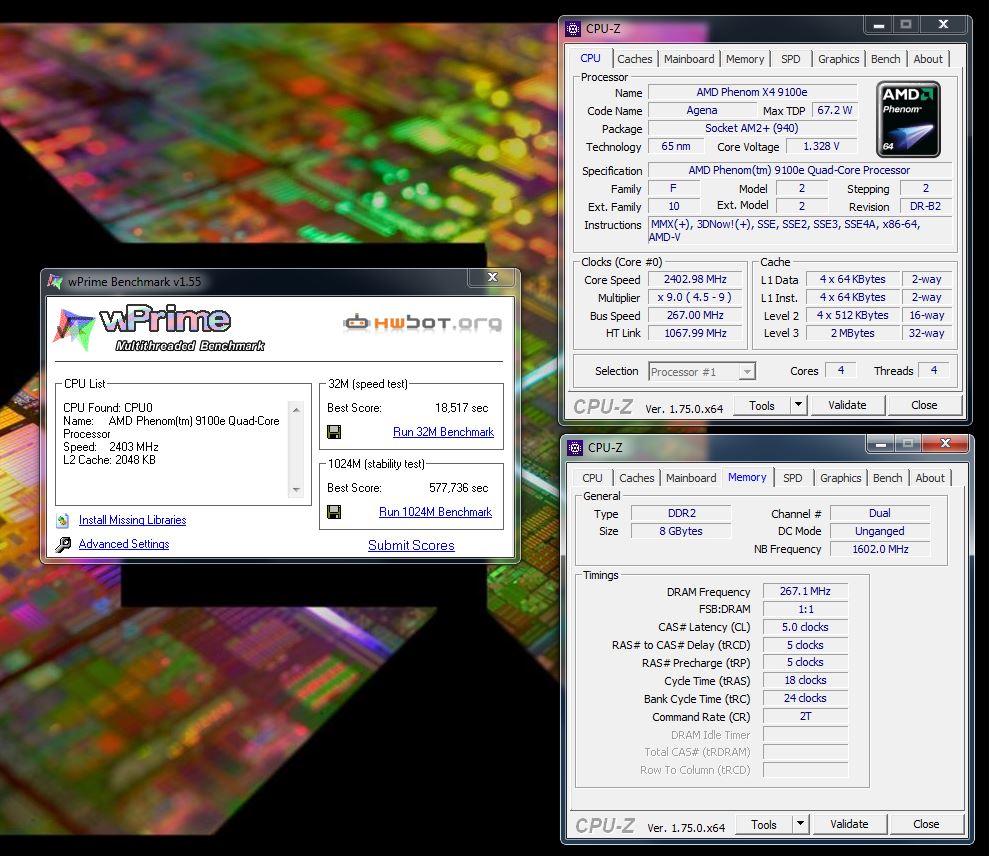Click Close button in upper CPU-Z
Screen dimensions: 989x856
pos(924,405)
